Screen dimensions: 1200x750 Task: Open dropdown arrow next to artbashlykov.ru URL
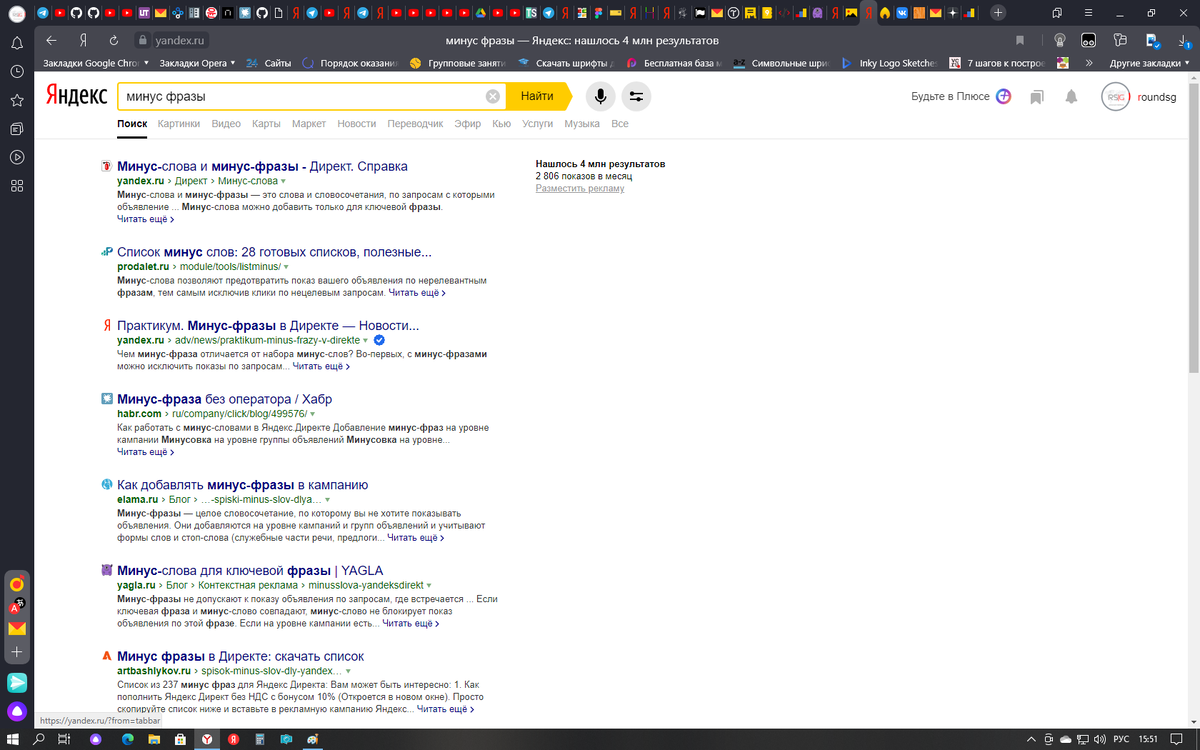point(349,671)
